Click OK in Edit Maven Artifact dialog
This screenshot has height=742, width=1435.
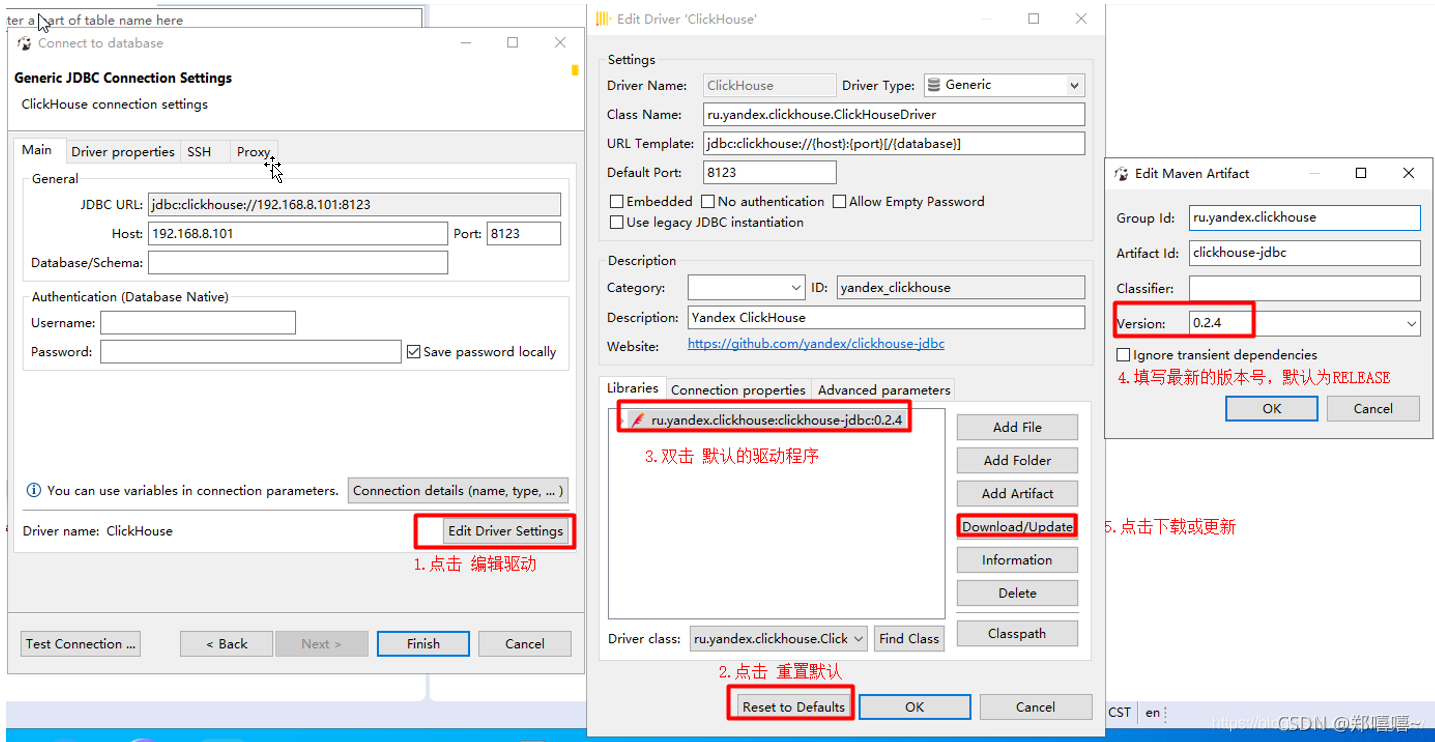[x=1271, y=409]
